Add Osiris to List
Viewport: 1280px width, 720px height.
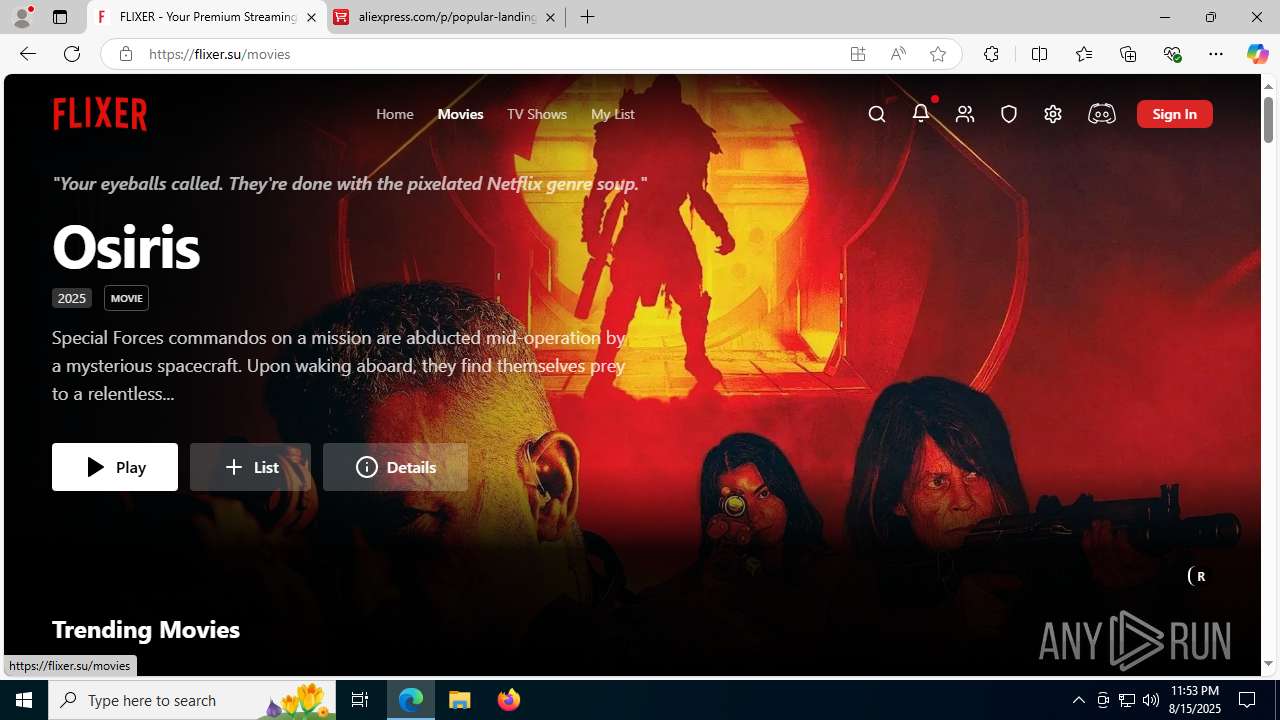coord(250,467)
